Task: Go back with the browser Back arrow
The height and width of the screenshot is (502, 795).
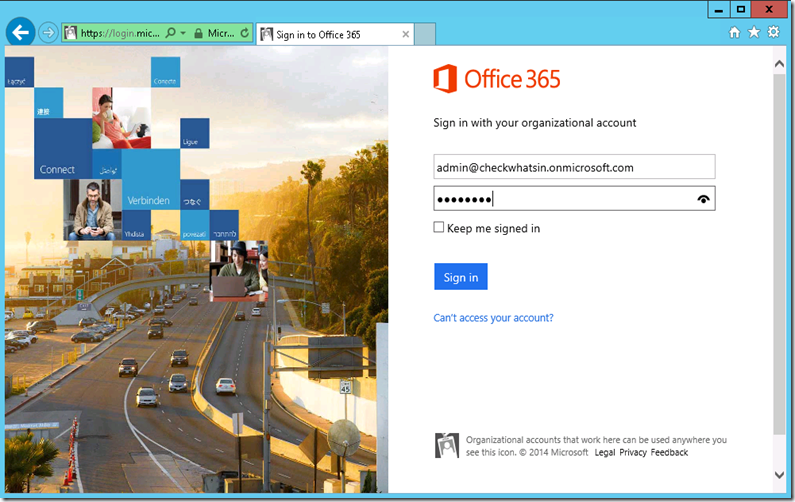Action: [x=20, y=32]
